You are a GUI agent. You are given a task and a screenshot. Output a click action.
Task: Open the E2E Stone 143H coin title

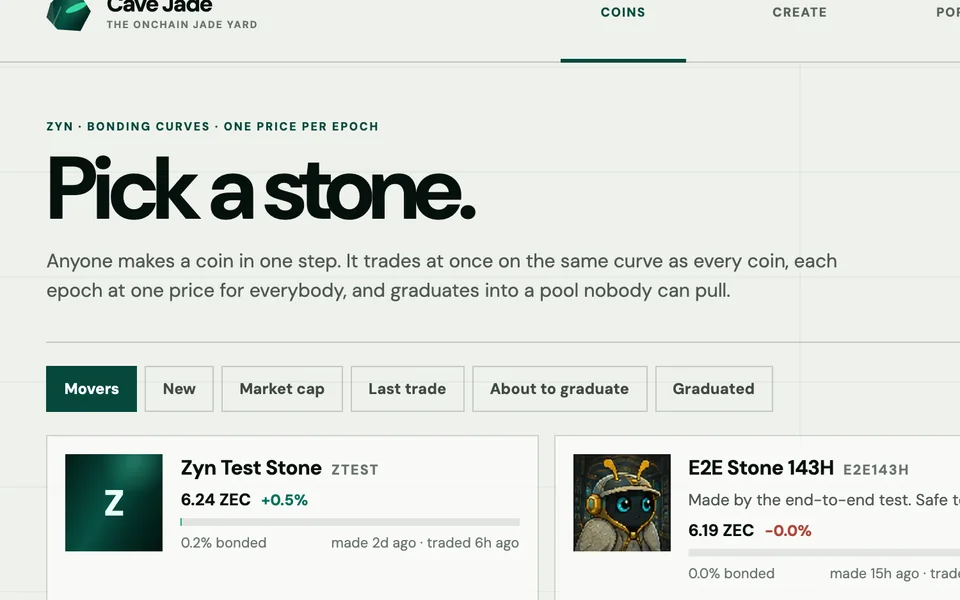pyautogui.click(x=761, y=468)
